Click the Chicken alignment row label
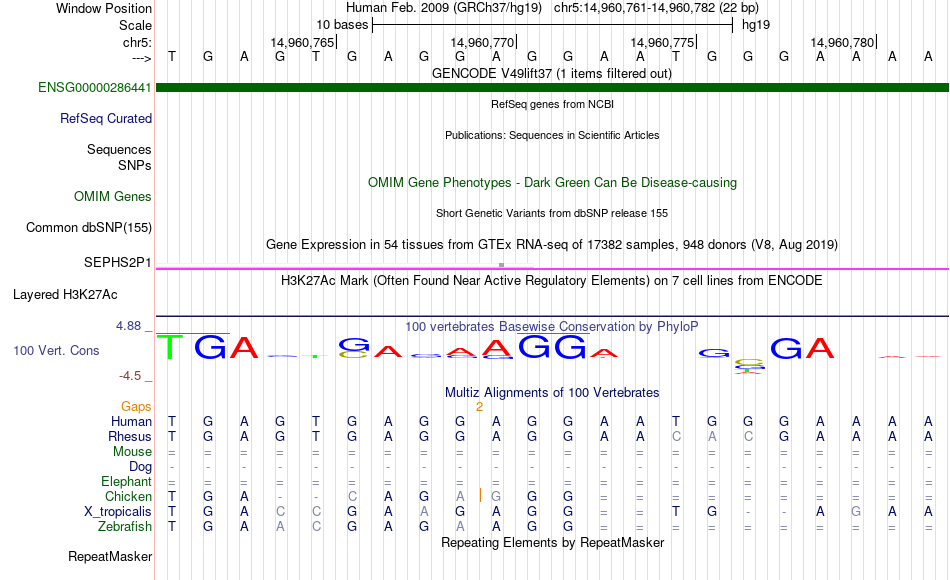The width and height of the screenshot is (950, 580). pyautogui.click(x=128, y=497)
